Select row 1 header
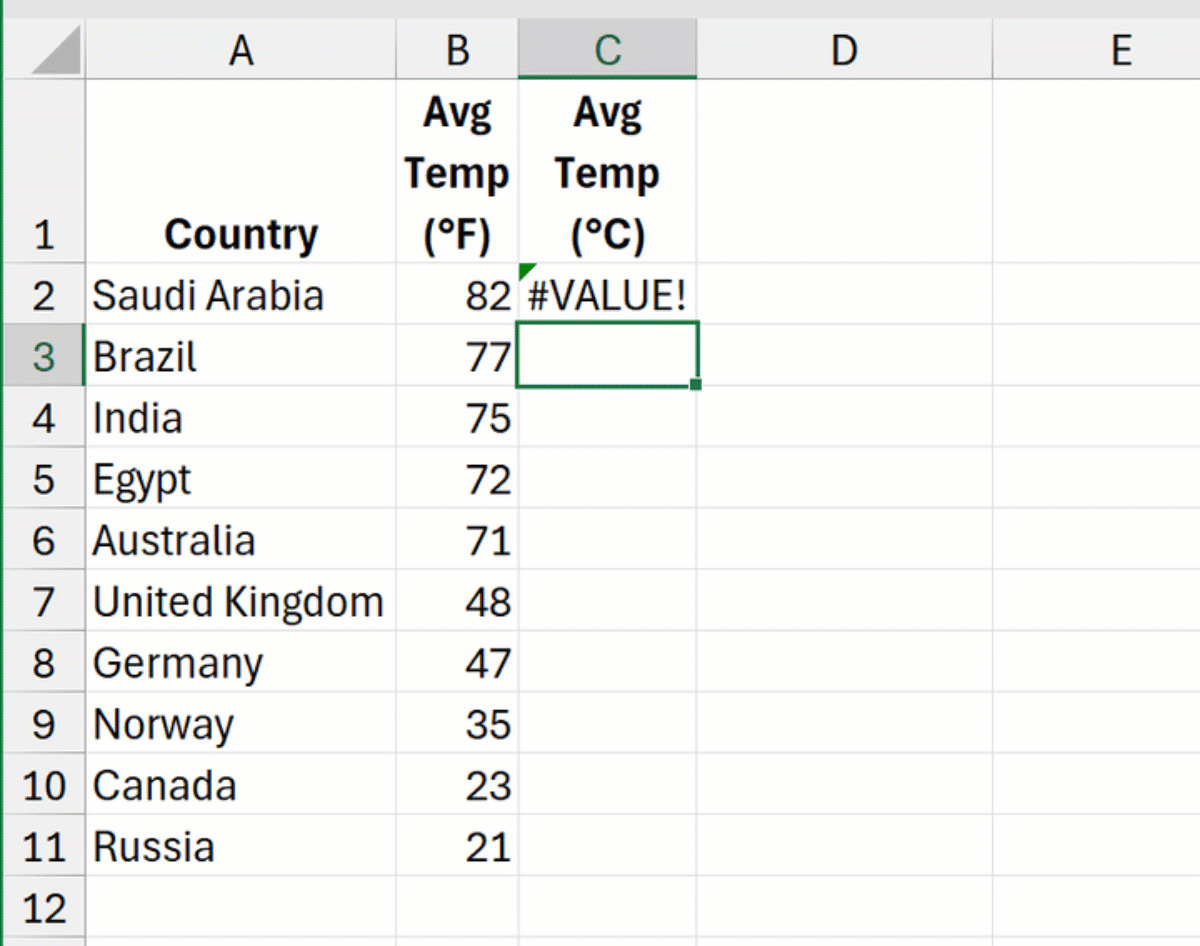Image resolution: width=1200 pixels, height=946 pixels. (43, 172)
